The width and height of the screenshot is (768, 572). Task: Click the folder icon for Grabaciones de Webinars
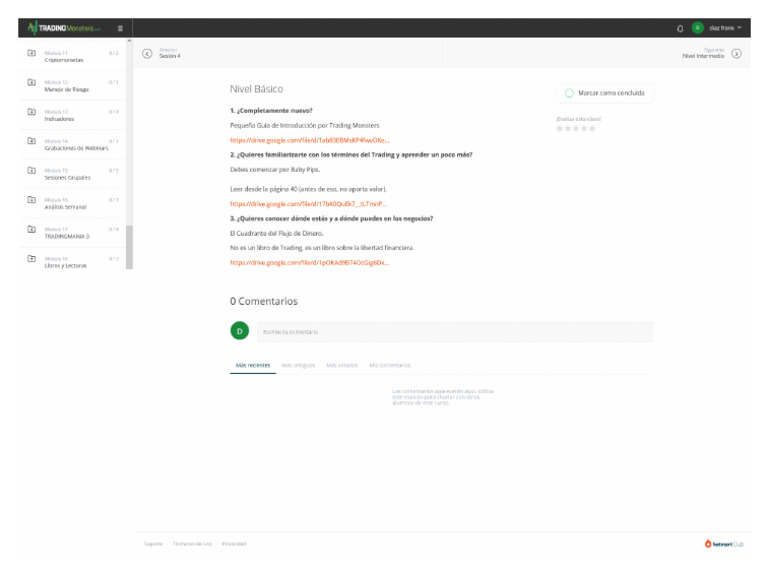[31, 141]
